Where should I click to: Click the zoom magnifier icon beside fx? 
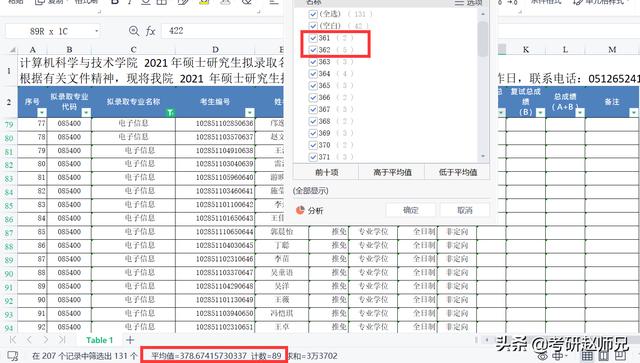(134, 31)
